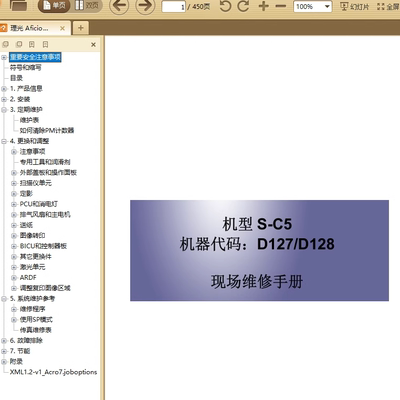Open XML1.2-v1_Acro7.joboptions outline entry
The width and height of the screenshot is (400, 400).
click(x=53, y=372)
